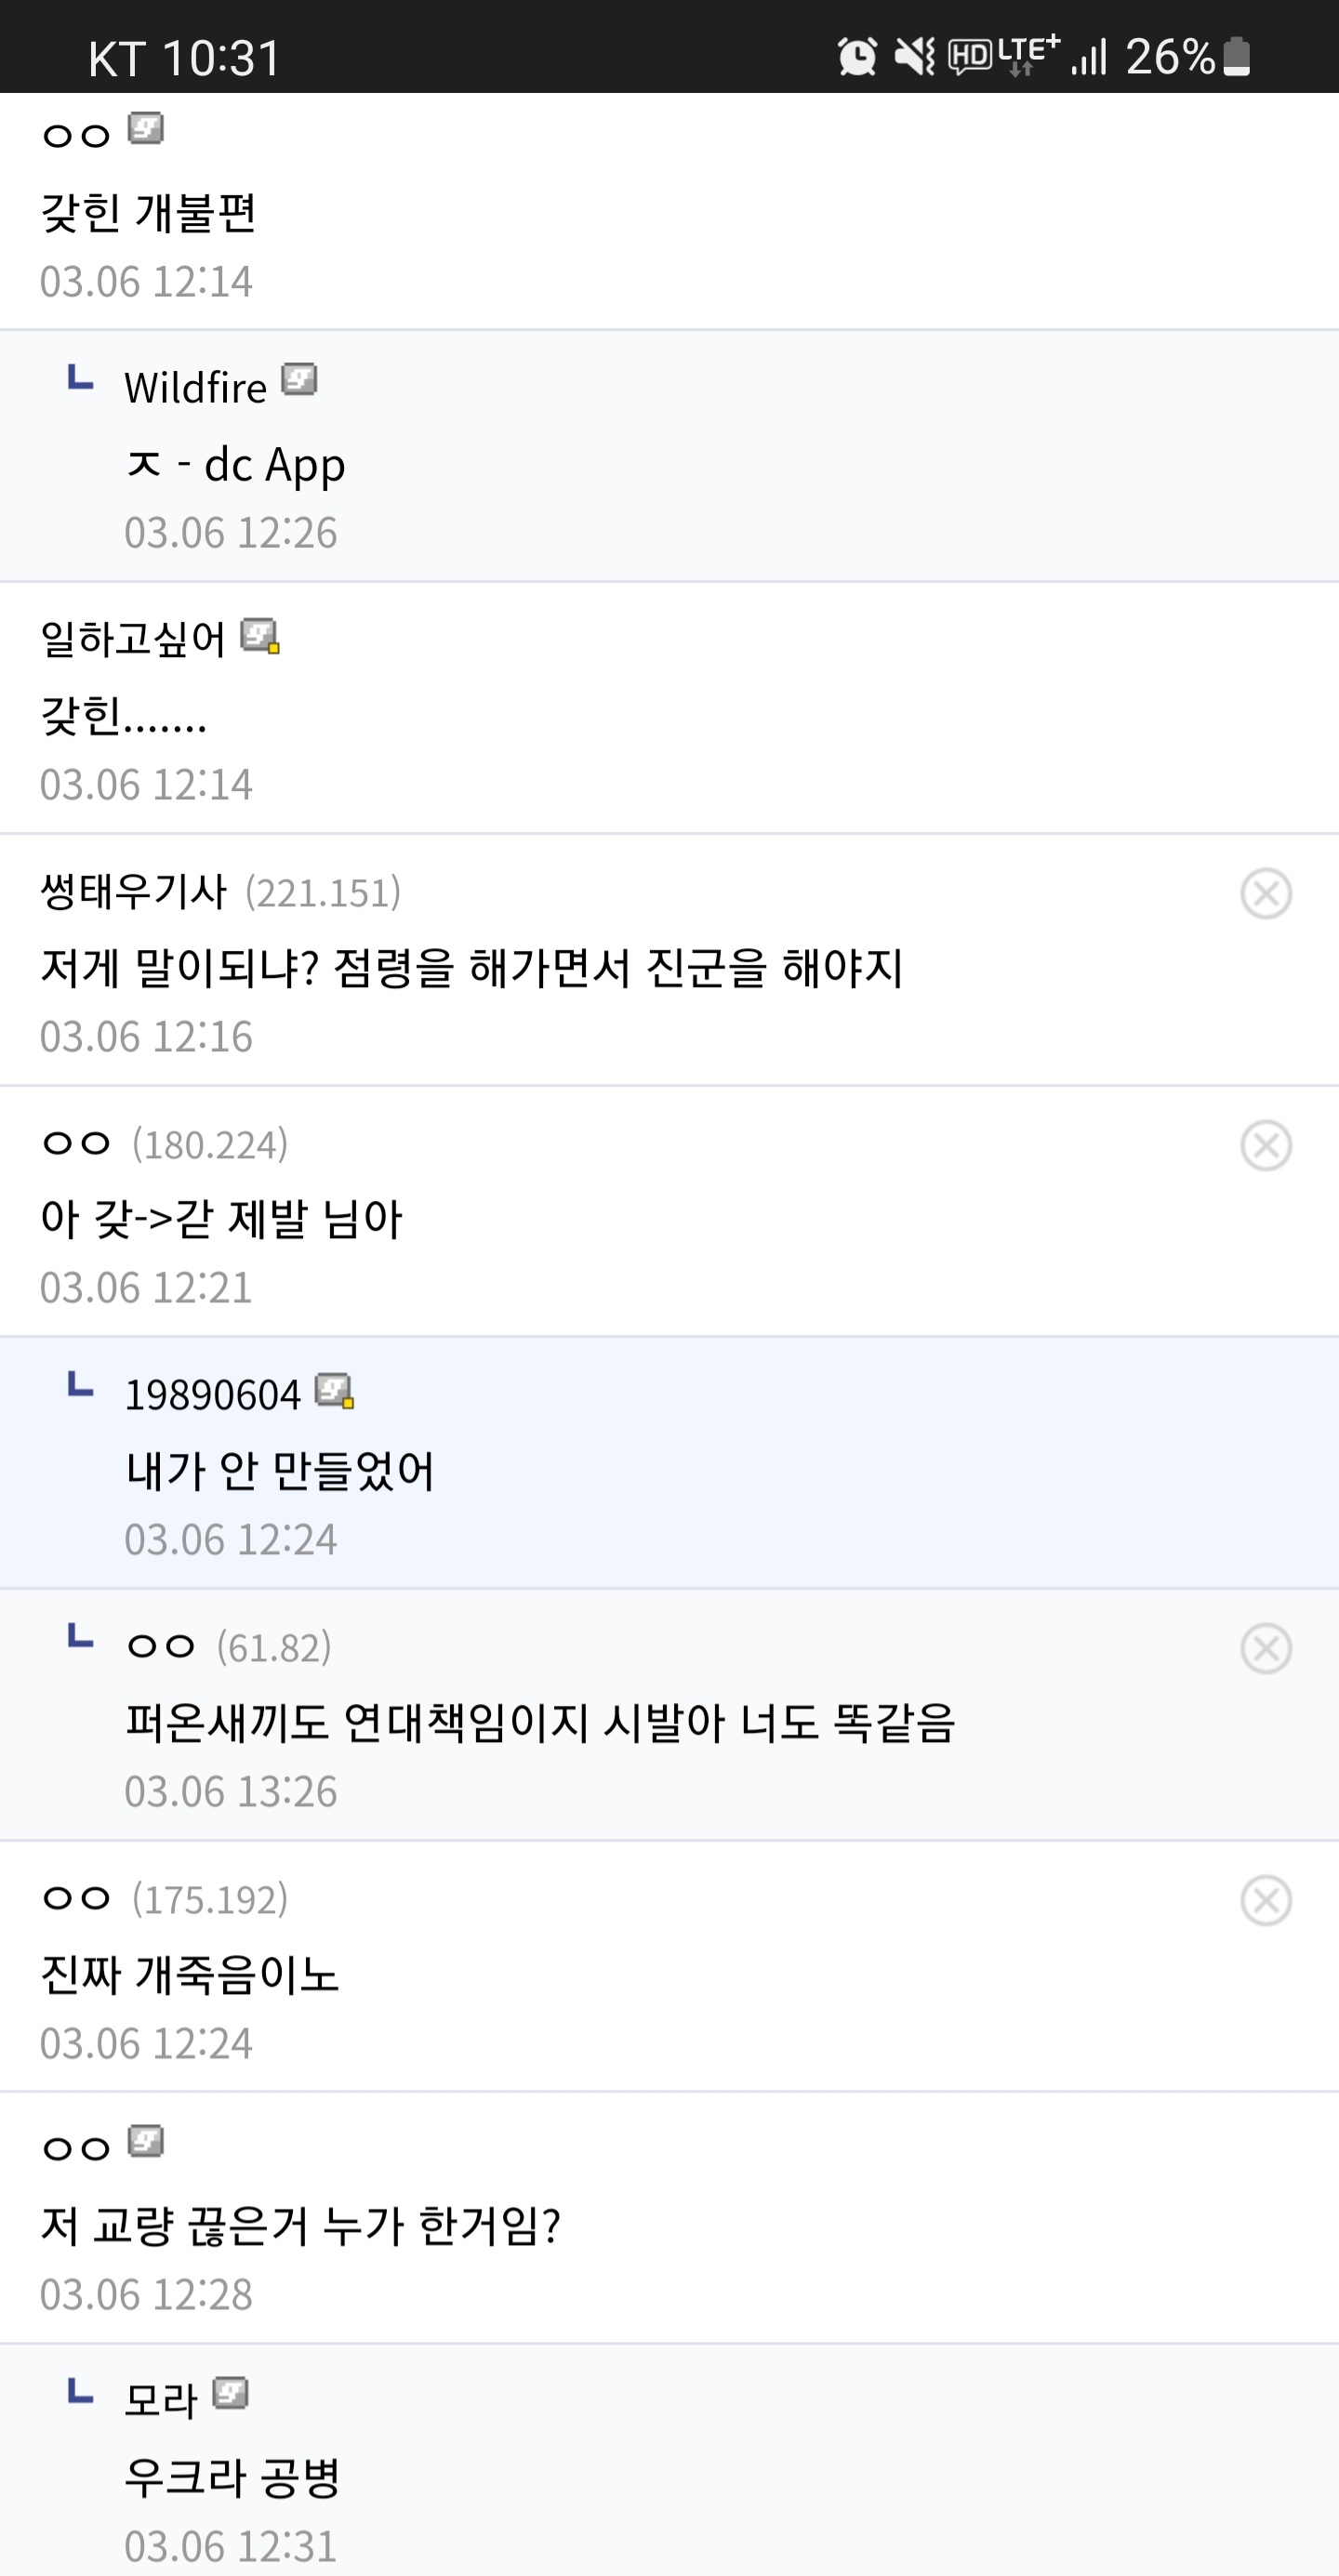Tap X icon beside 진짜 개죽음이노 comment
1339x2576 pixels.
pyautogui.click(x=1265, y=1900)
